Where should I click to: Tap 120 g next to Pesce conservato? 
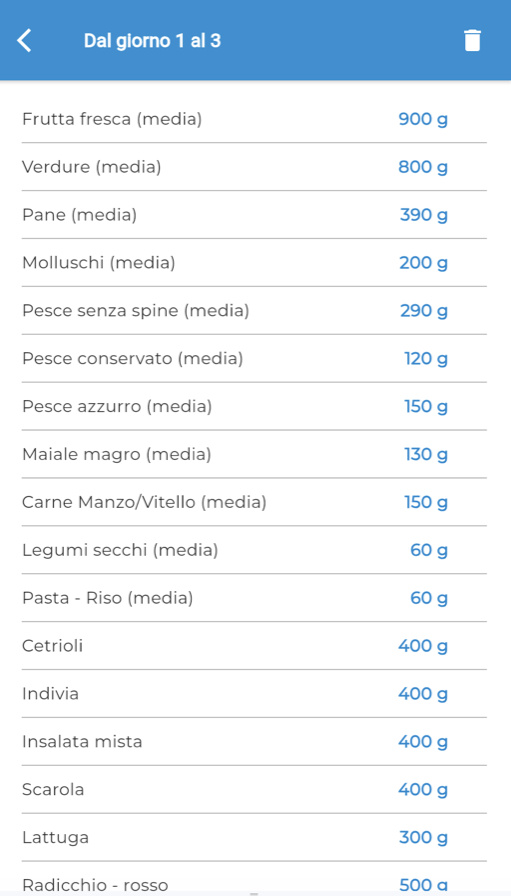pos(426,359)
